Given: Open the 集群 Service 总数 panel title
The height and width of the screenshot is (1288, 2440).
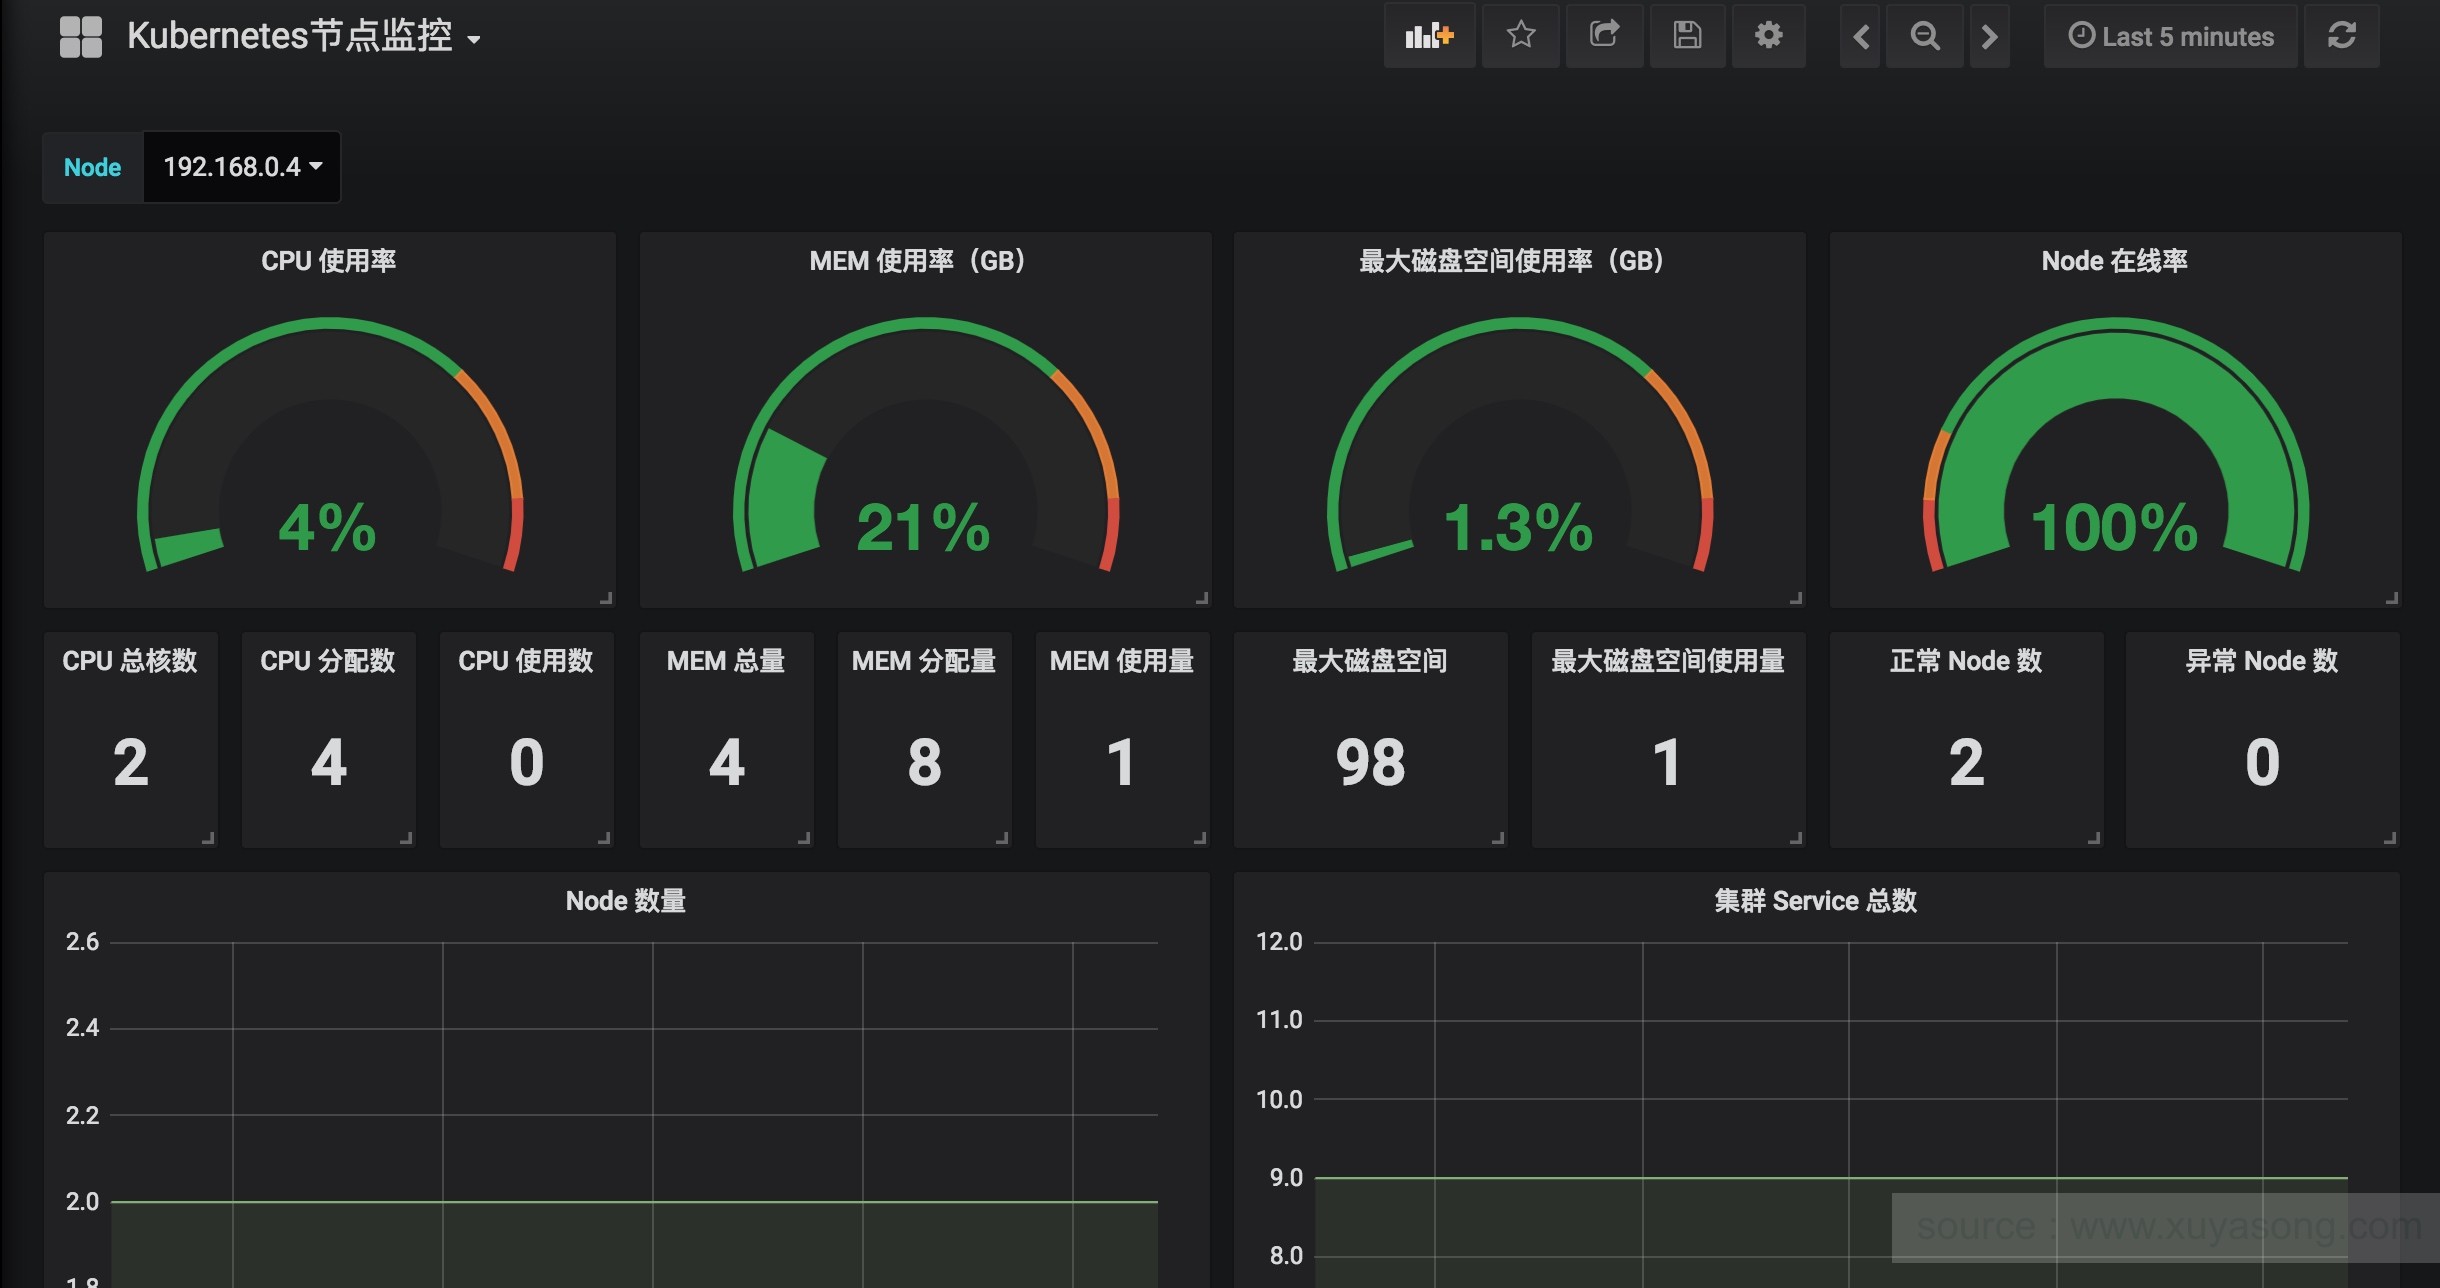Looking at the screenshot, I should point(1815,901).
